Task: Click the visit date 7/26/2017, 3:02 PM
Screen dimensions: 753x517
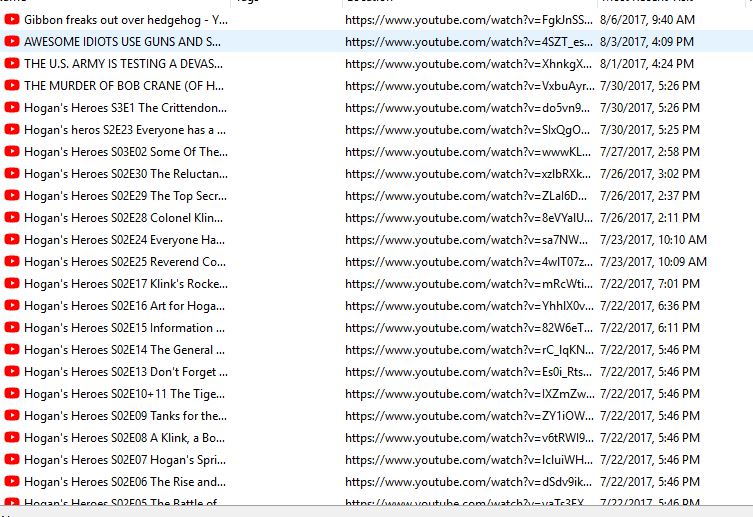Action: (x=650, y=174)
